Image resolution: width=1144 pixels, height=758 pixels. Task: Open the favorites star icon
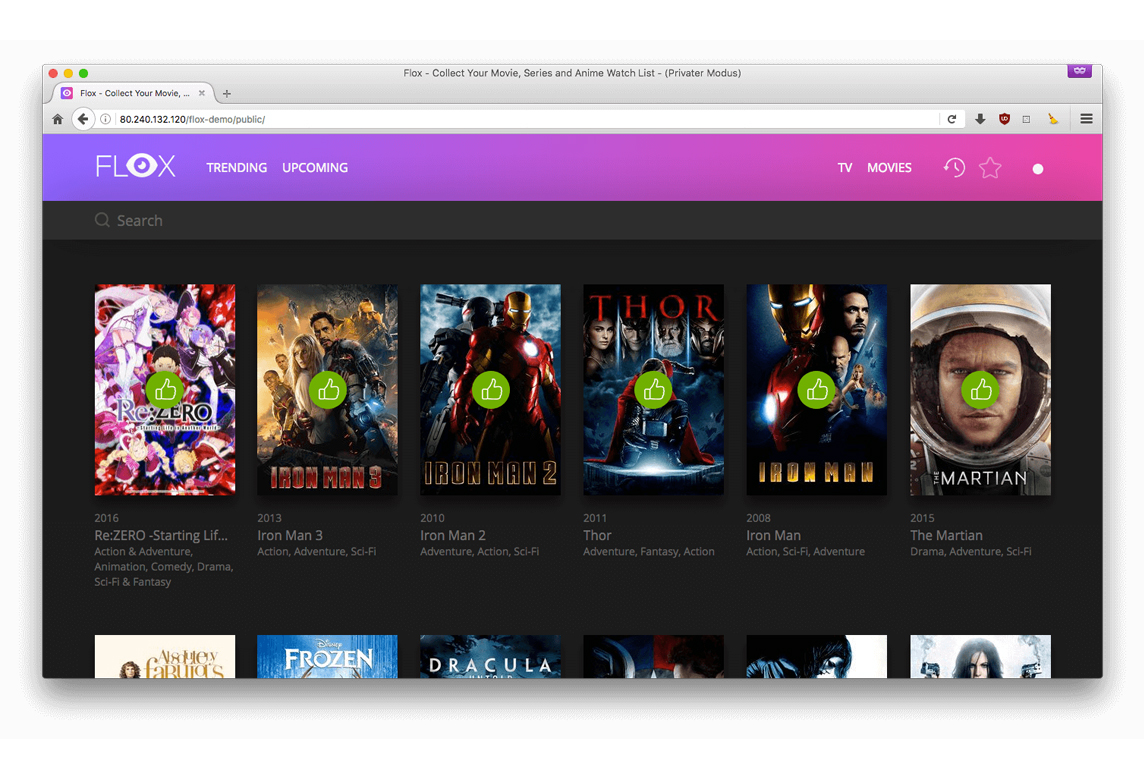click(990, 168)
